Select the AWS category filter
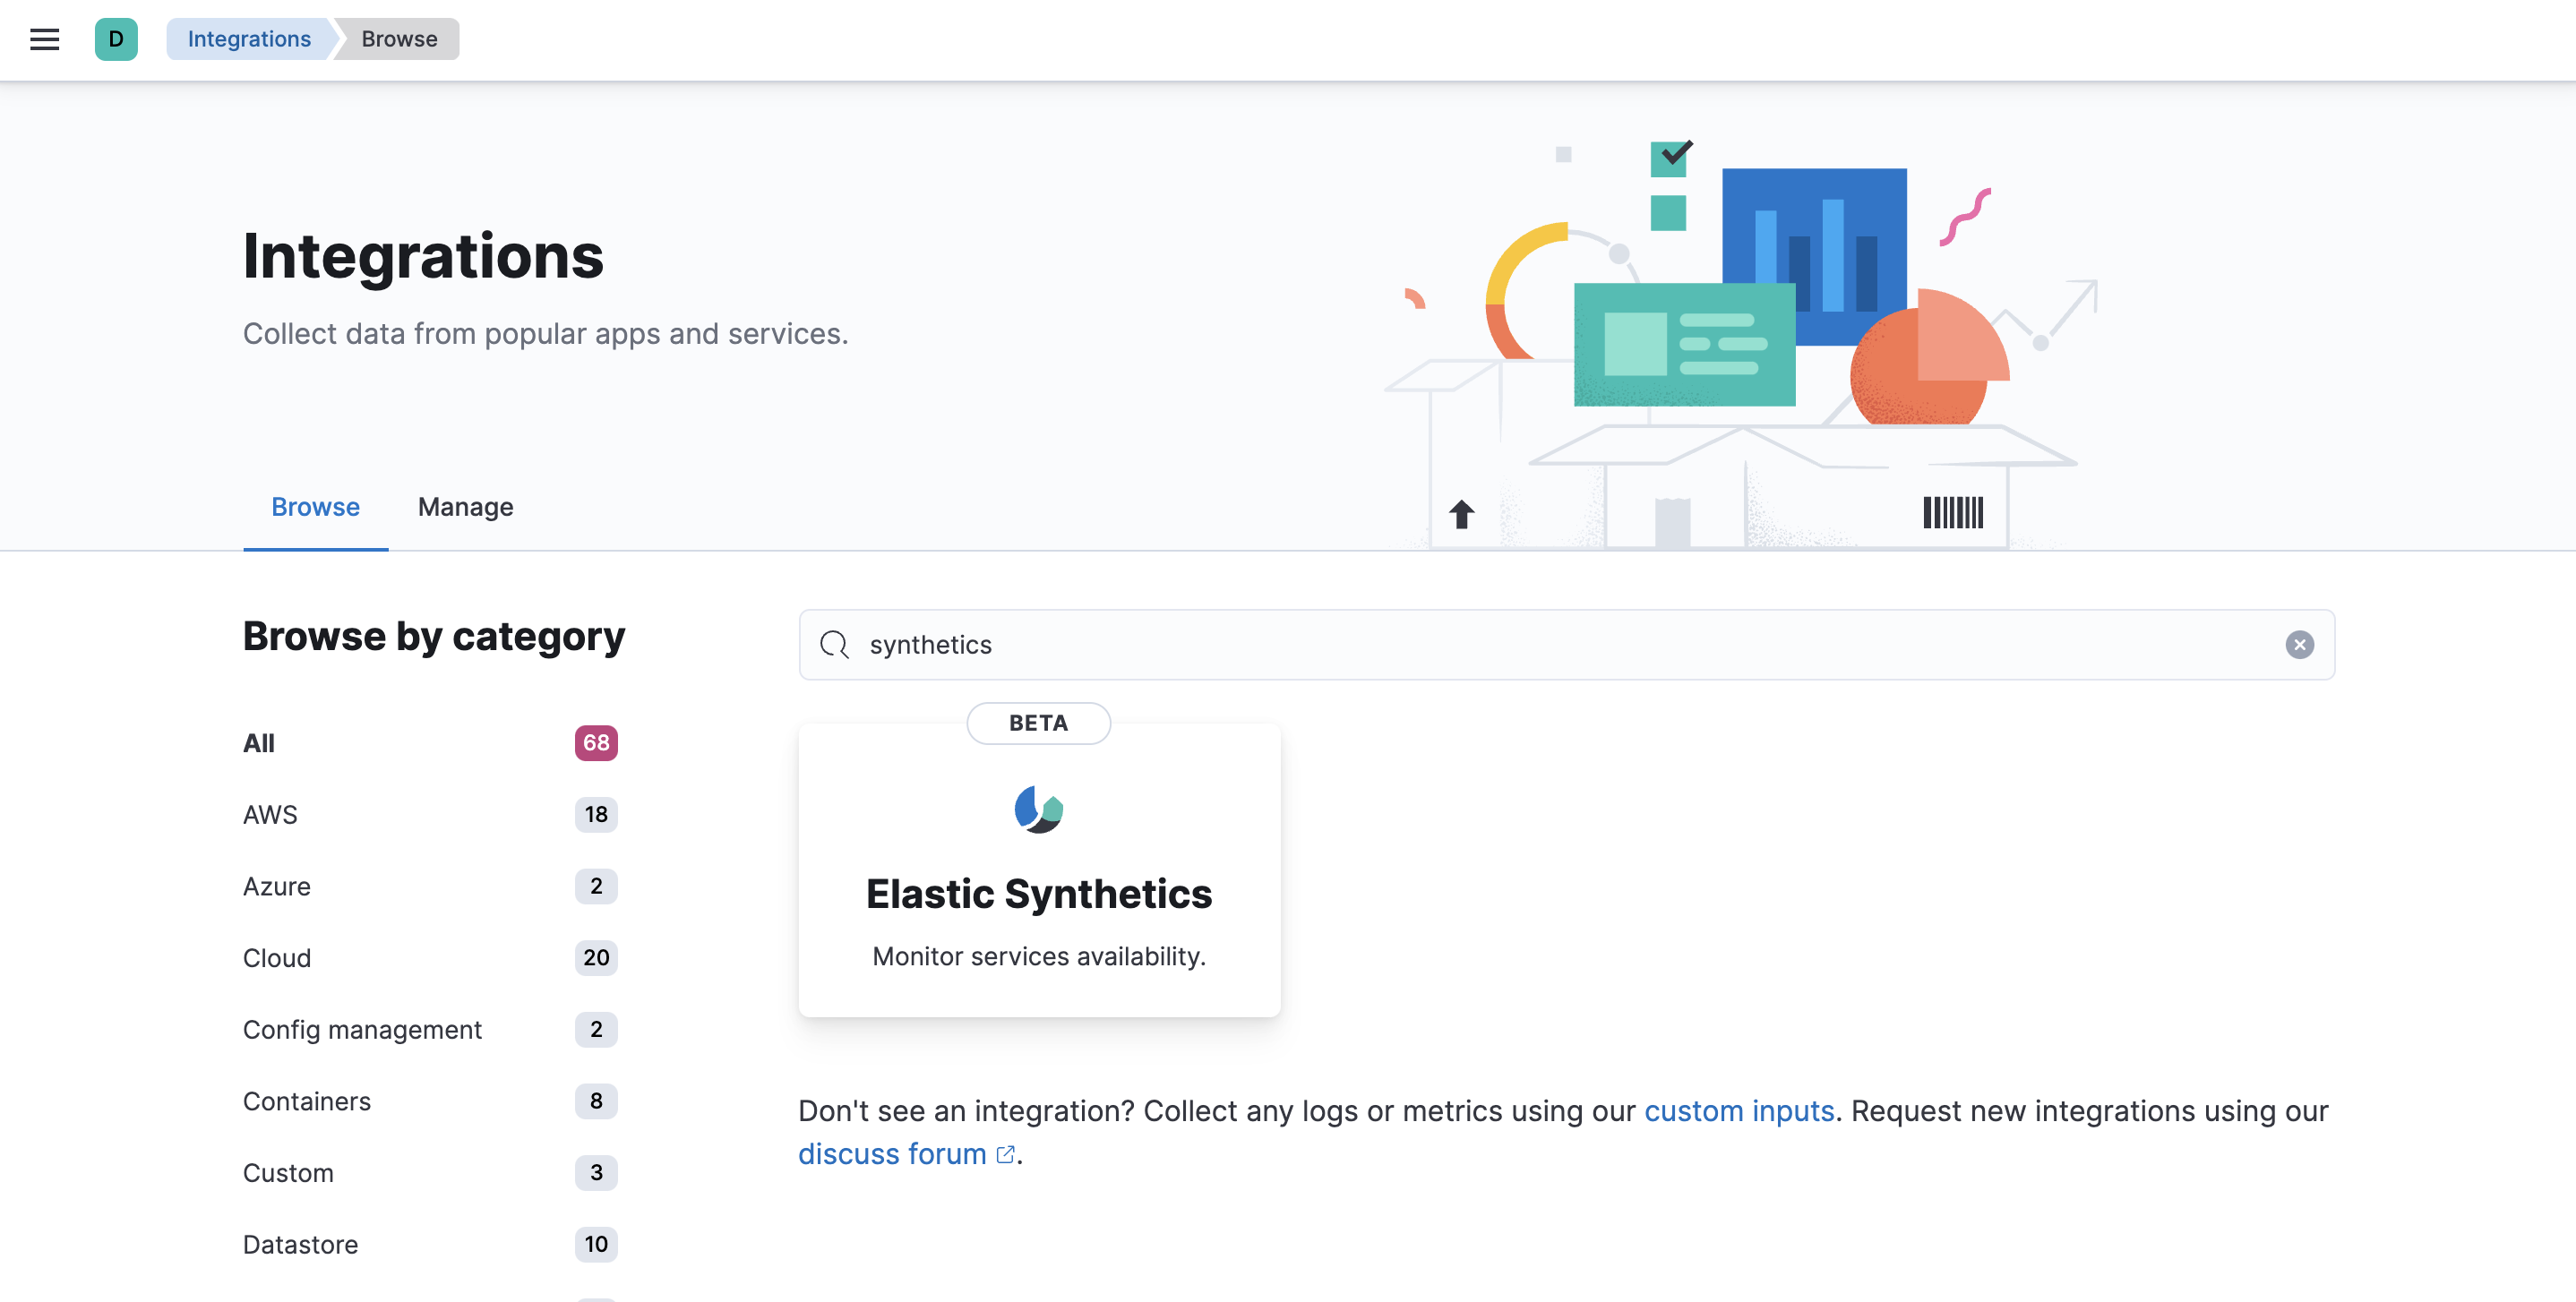 [269, 814]
